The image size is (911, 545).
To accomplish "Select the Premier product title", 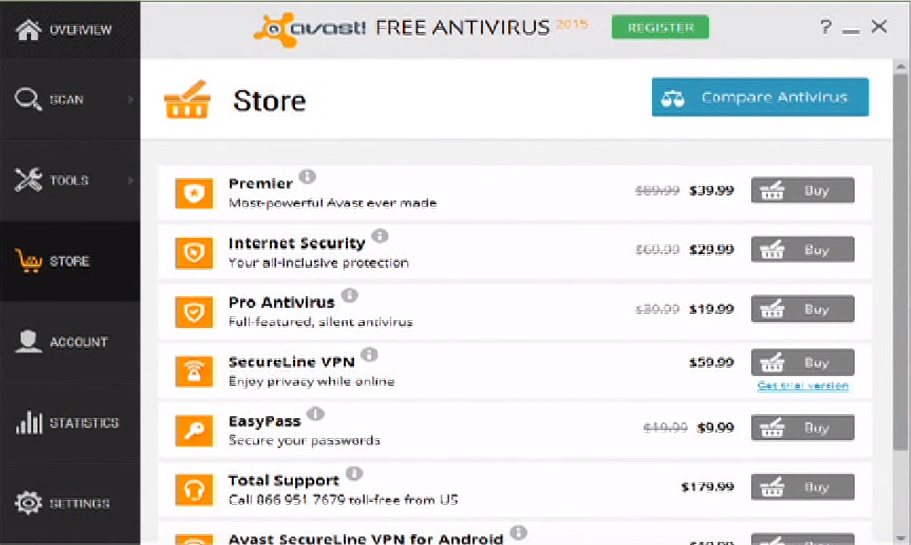I will pos(260,184).
